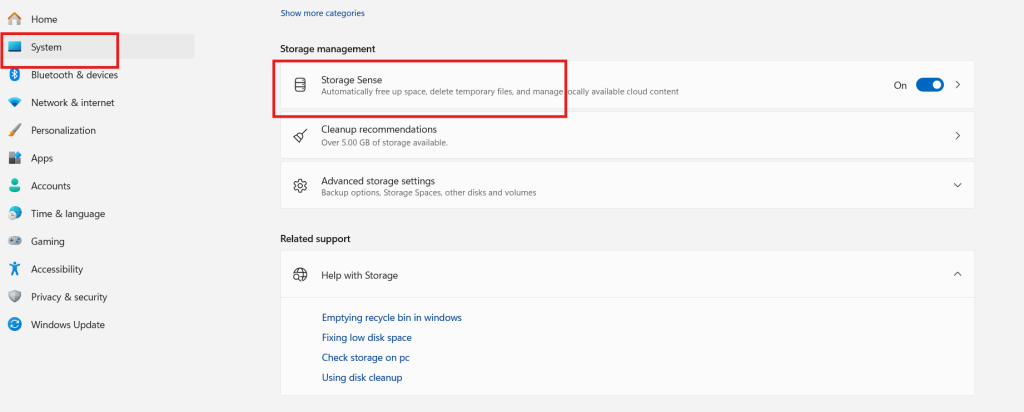Turn off the Storage Sense toggle

pyautogui.click(x=930, y=85)
